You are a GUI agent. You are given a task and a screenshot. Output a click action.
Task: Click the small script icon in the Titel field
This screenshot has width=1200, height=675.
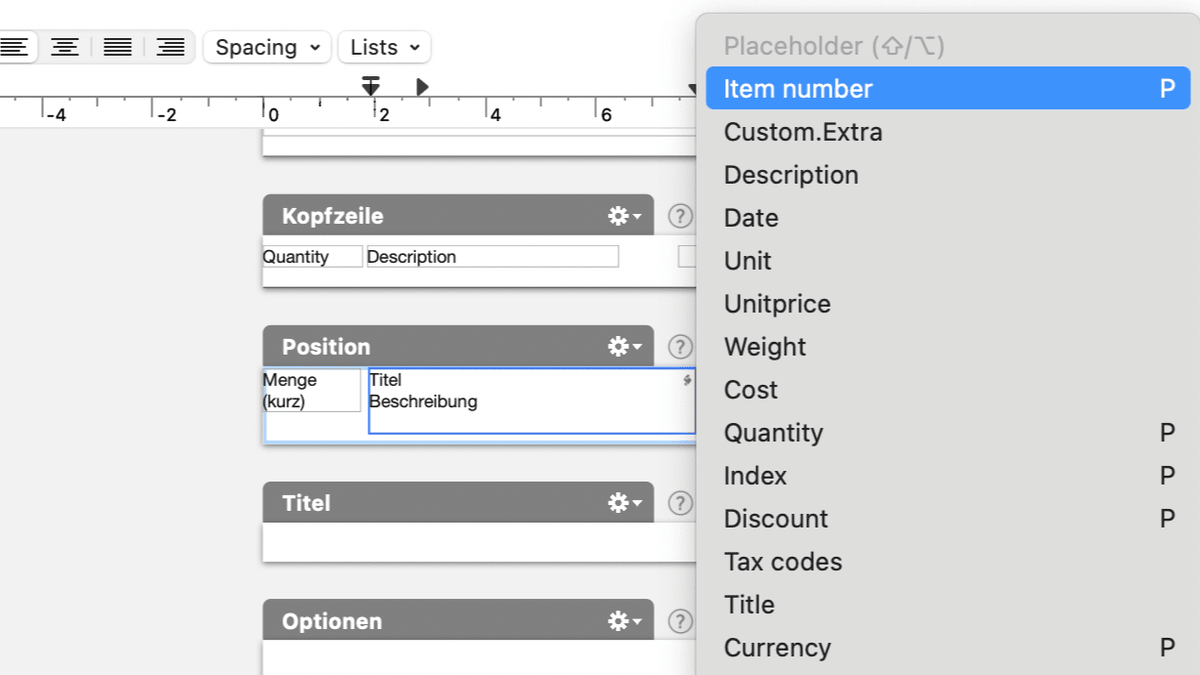(x=687, y=380)
